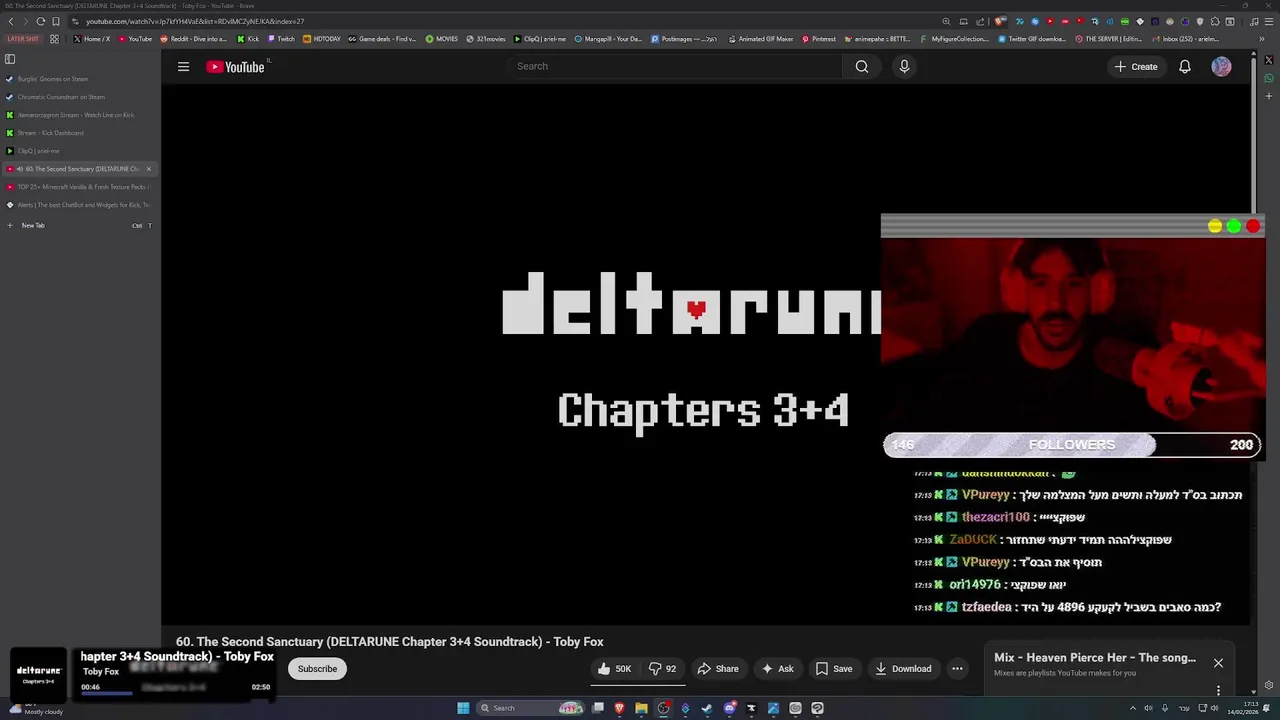
Task: Close the Second Sanctuary YouTube tab
Action: click(149, 169)
